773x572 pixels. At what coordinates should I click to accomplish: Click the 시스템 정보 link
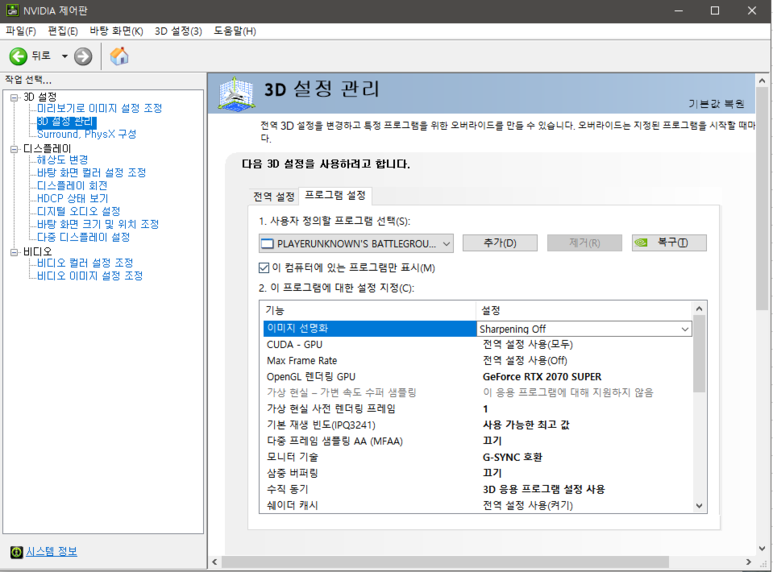[51, 552]
